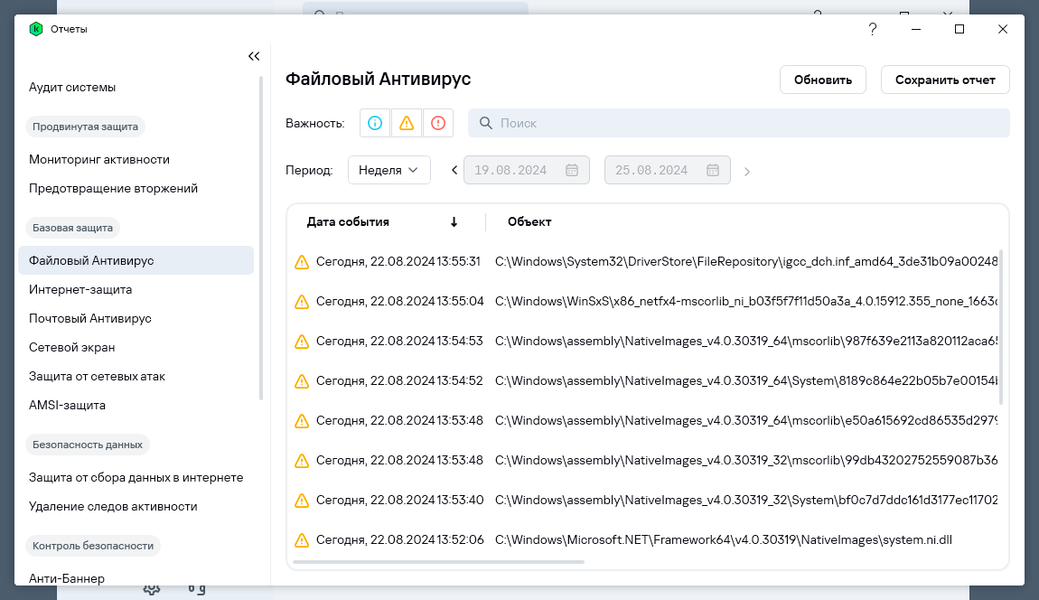The width and height of the screenshot is (1039, 600).
Task: Select event with x86_netfx4-mscorlib_ni path
Action: (x=746, y=302)
